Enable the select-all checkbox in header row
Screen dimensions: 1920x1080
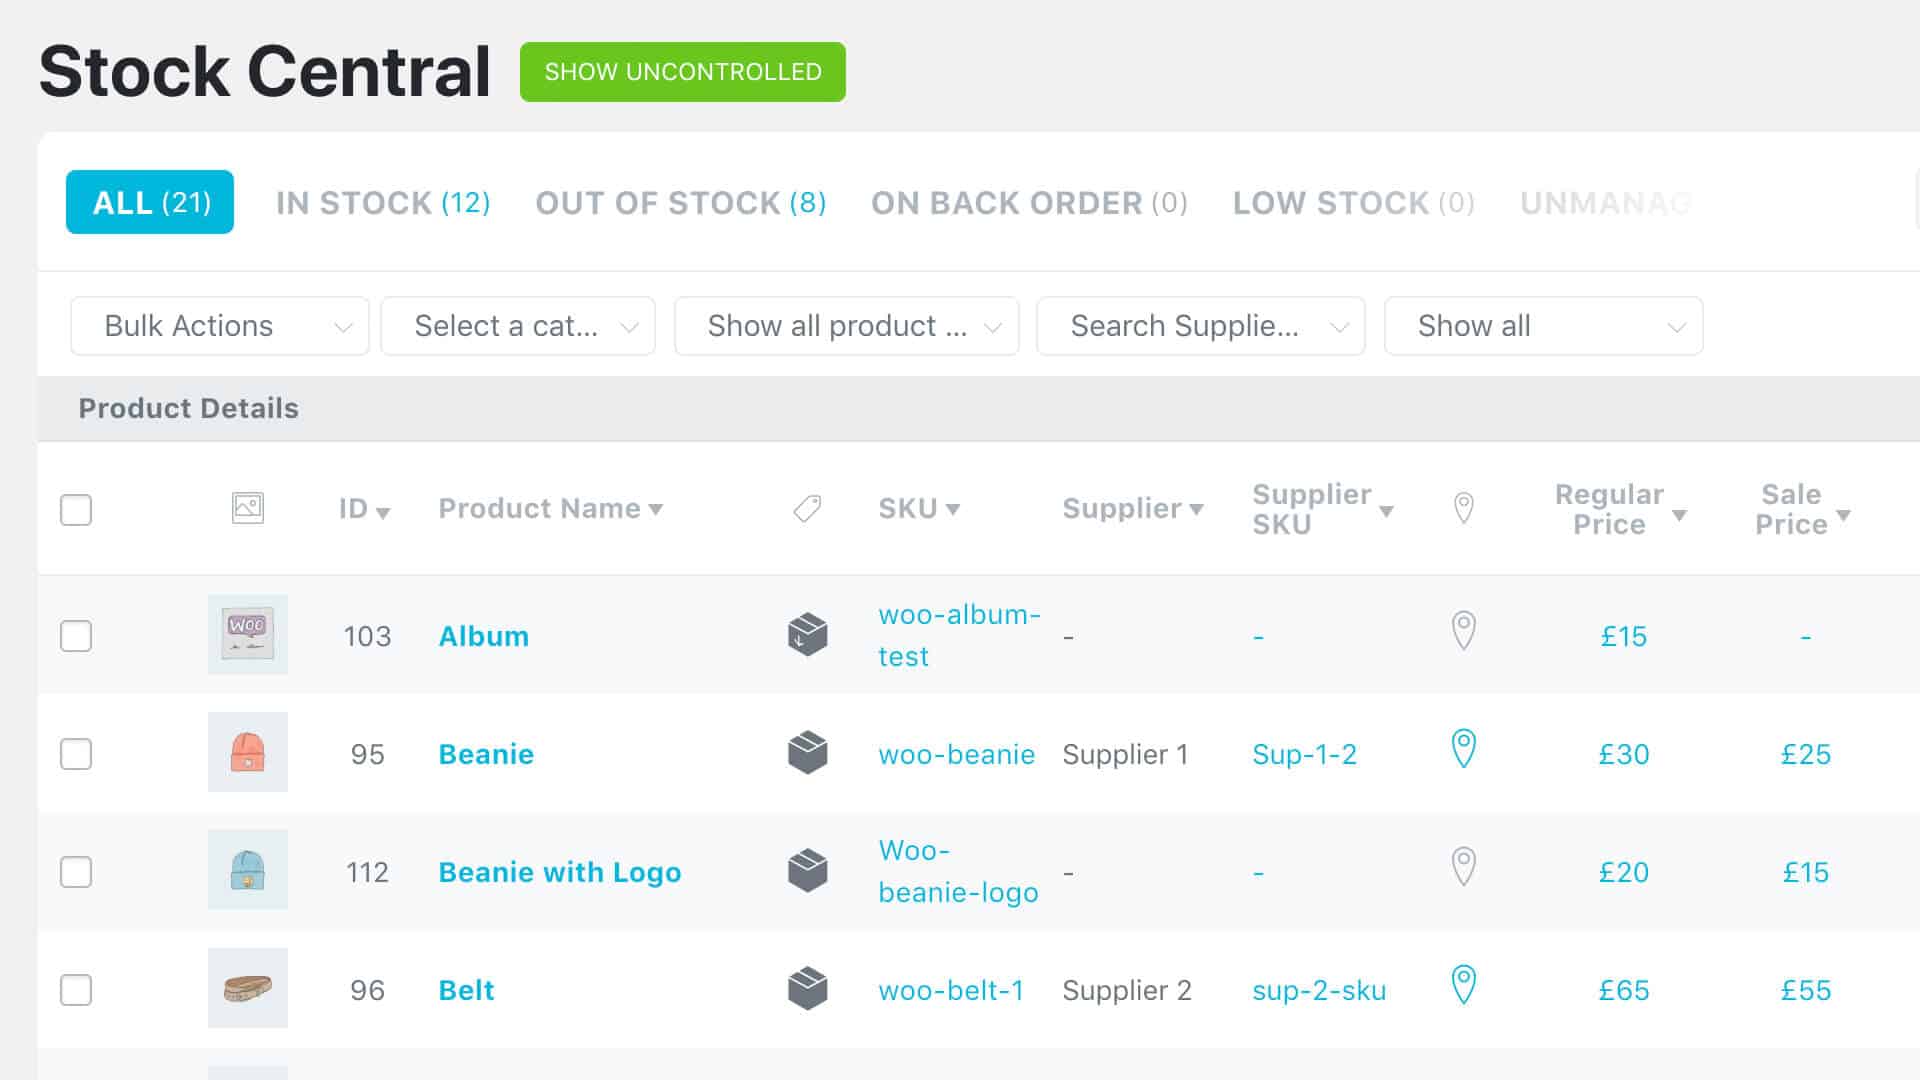coord(75,509)
